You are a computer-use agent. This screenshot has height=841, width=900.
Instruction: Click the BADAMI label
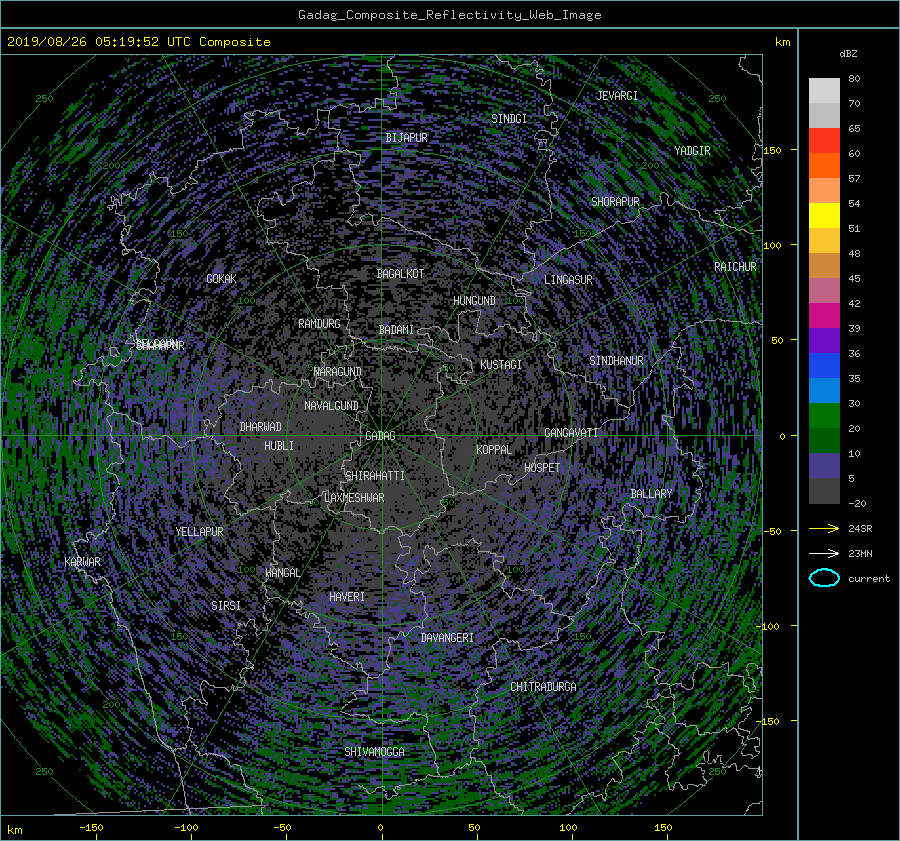396,330
